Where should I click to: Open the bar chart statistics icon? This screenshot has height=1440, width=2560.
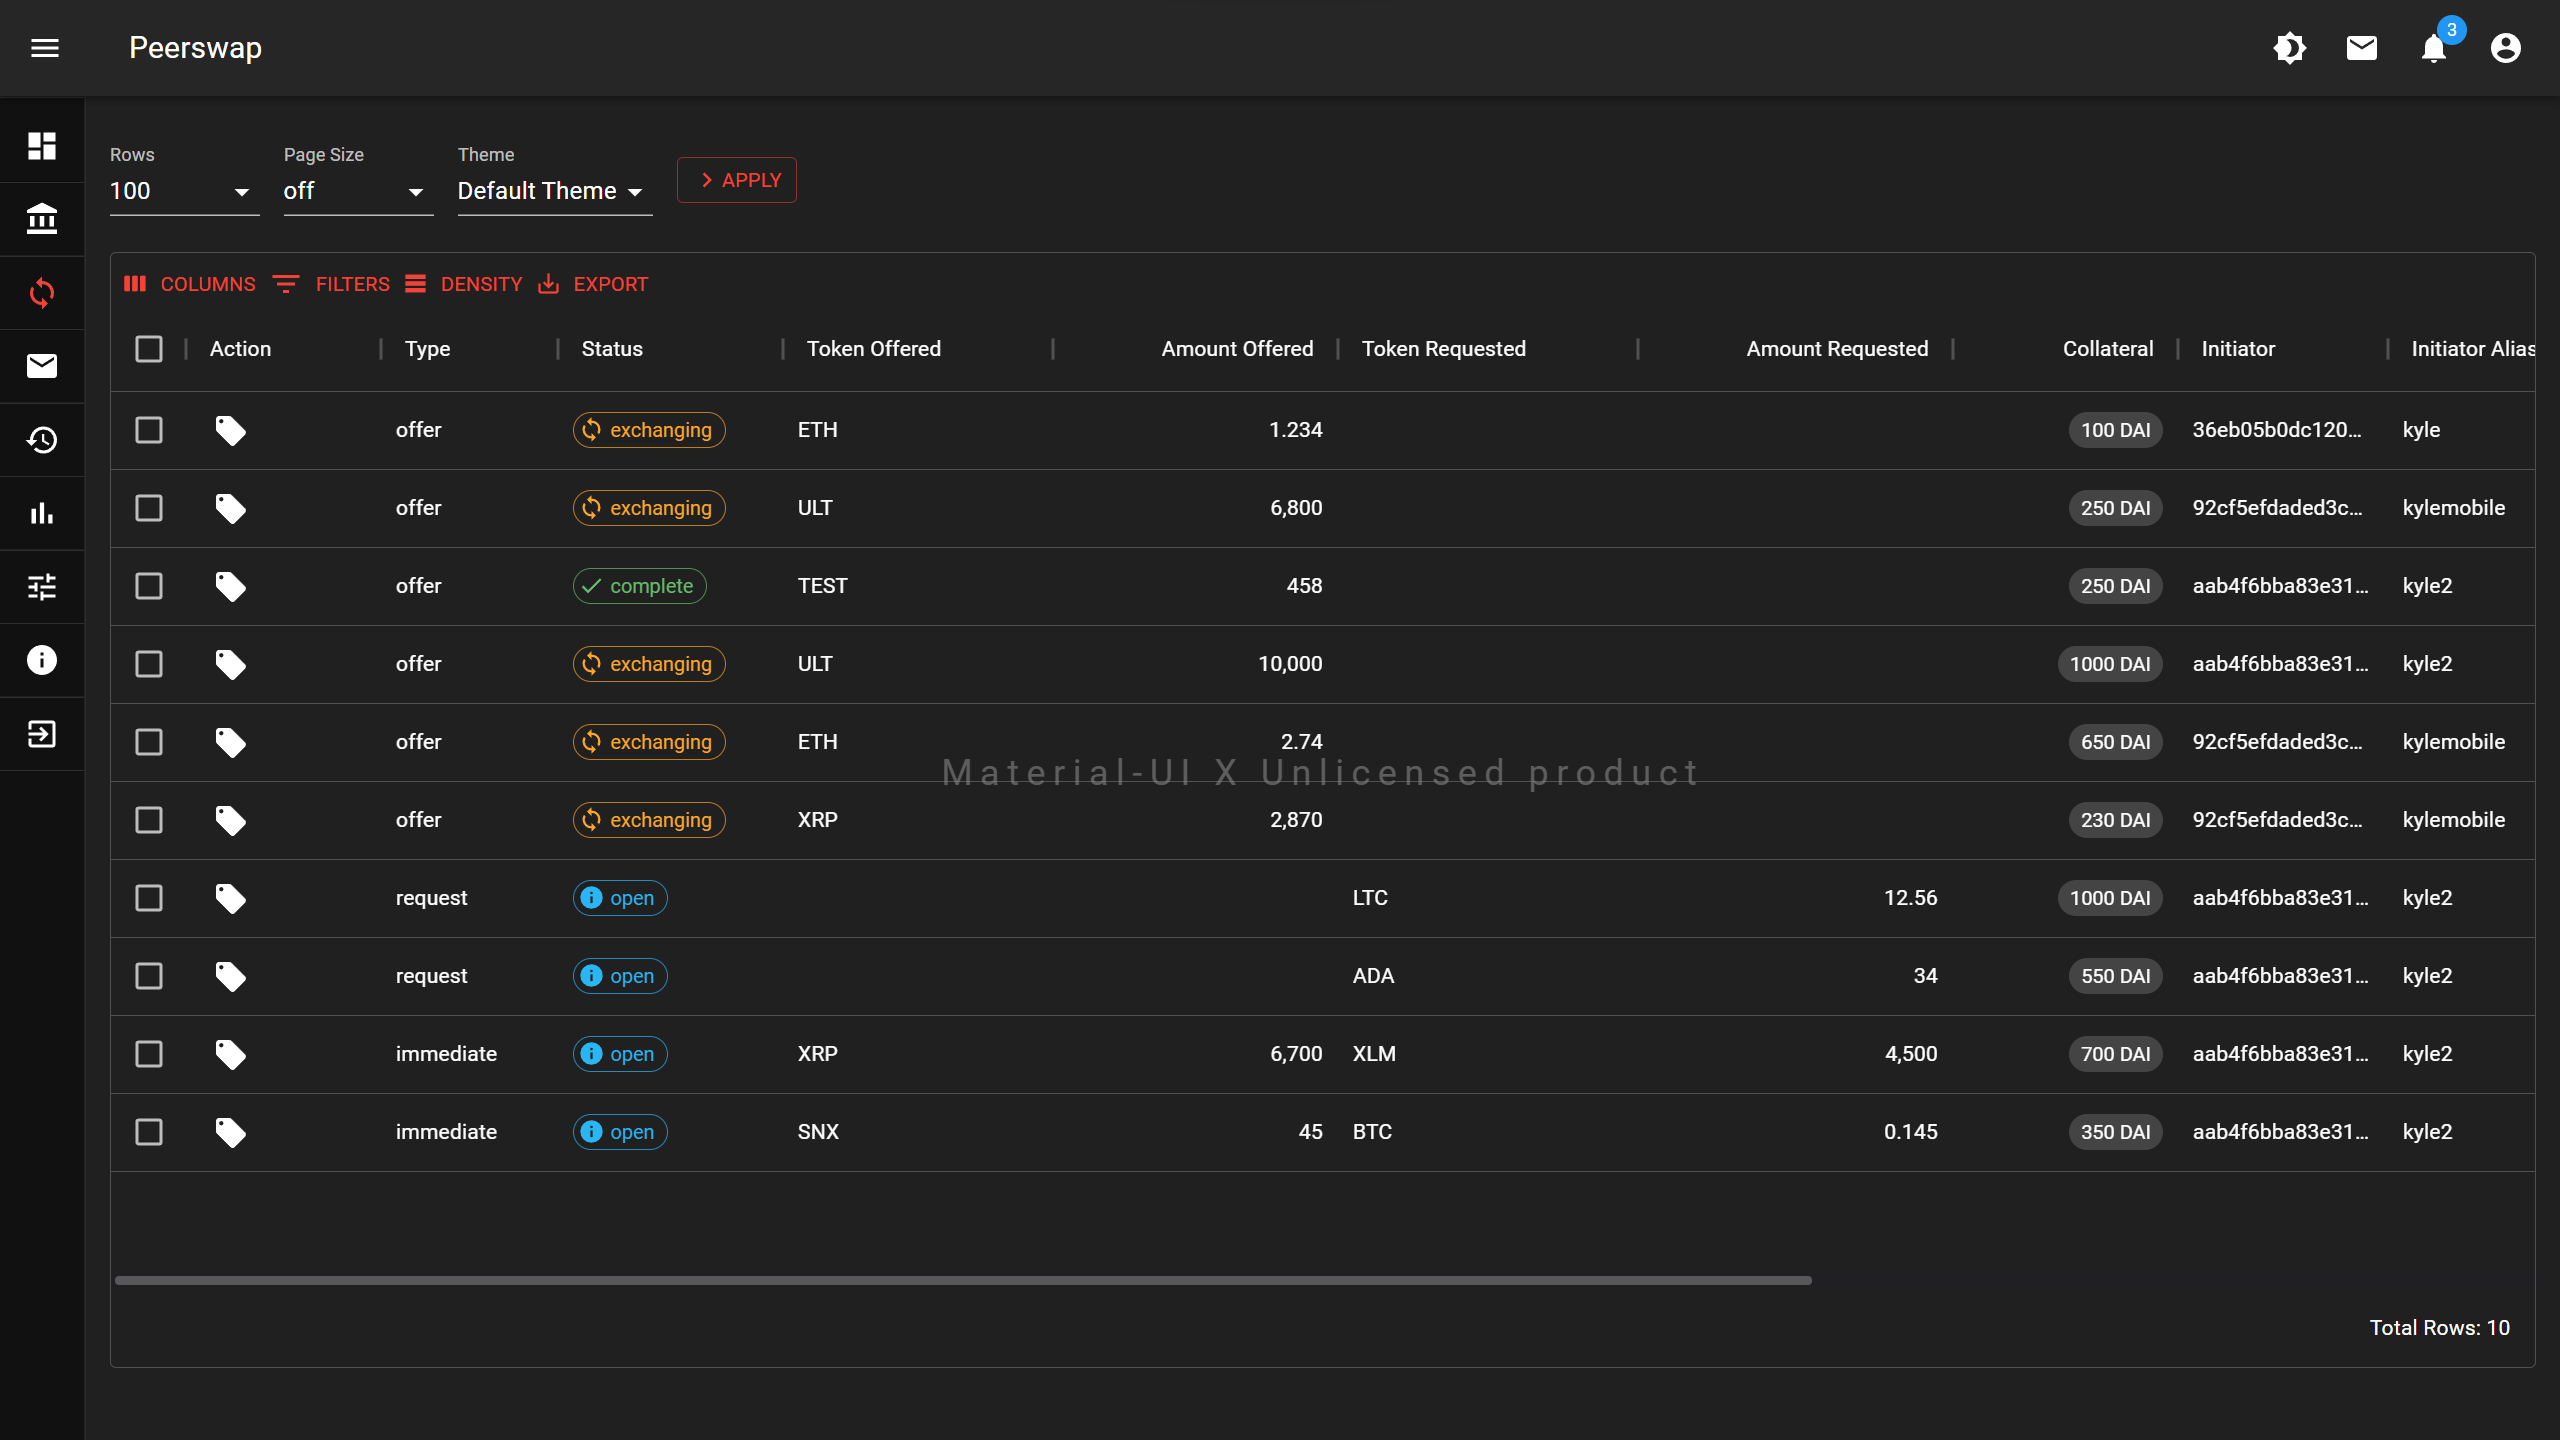42,514
